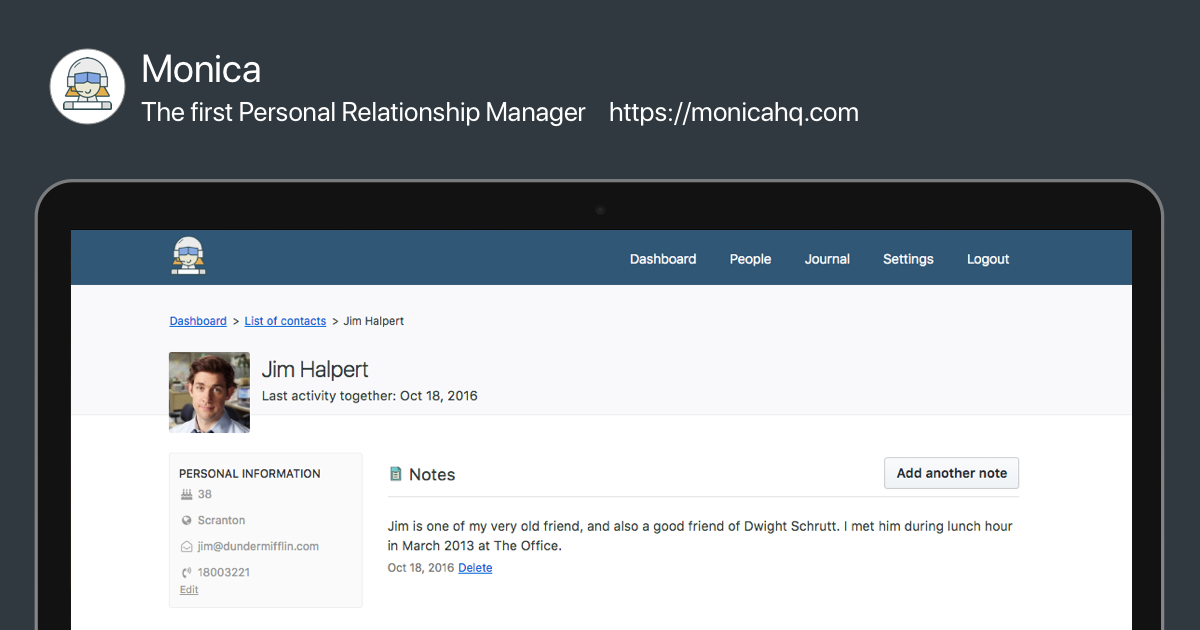Open the List of contacts breadcrumb
This screenshot has width=1200, height=630.
[285, 321]
